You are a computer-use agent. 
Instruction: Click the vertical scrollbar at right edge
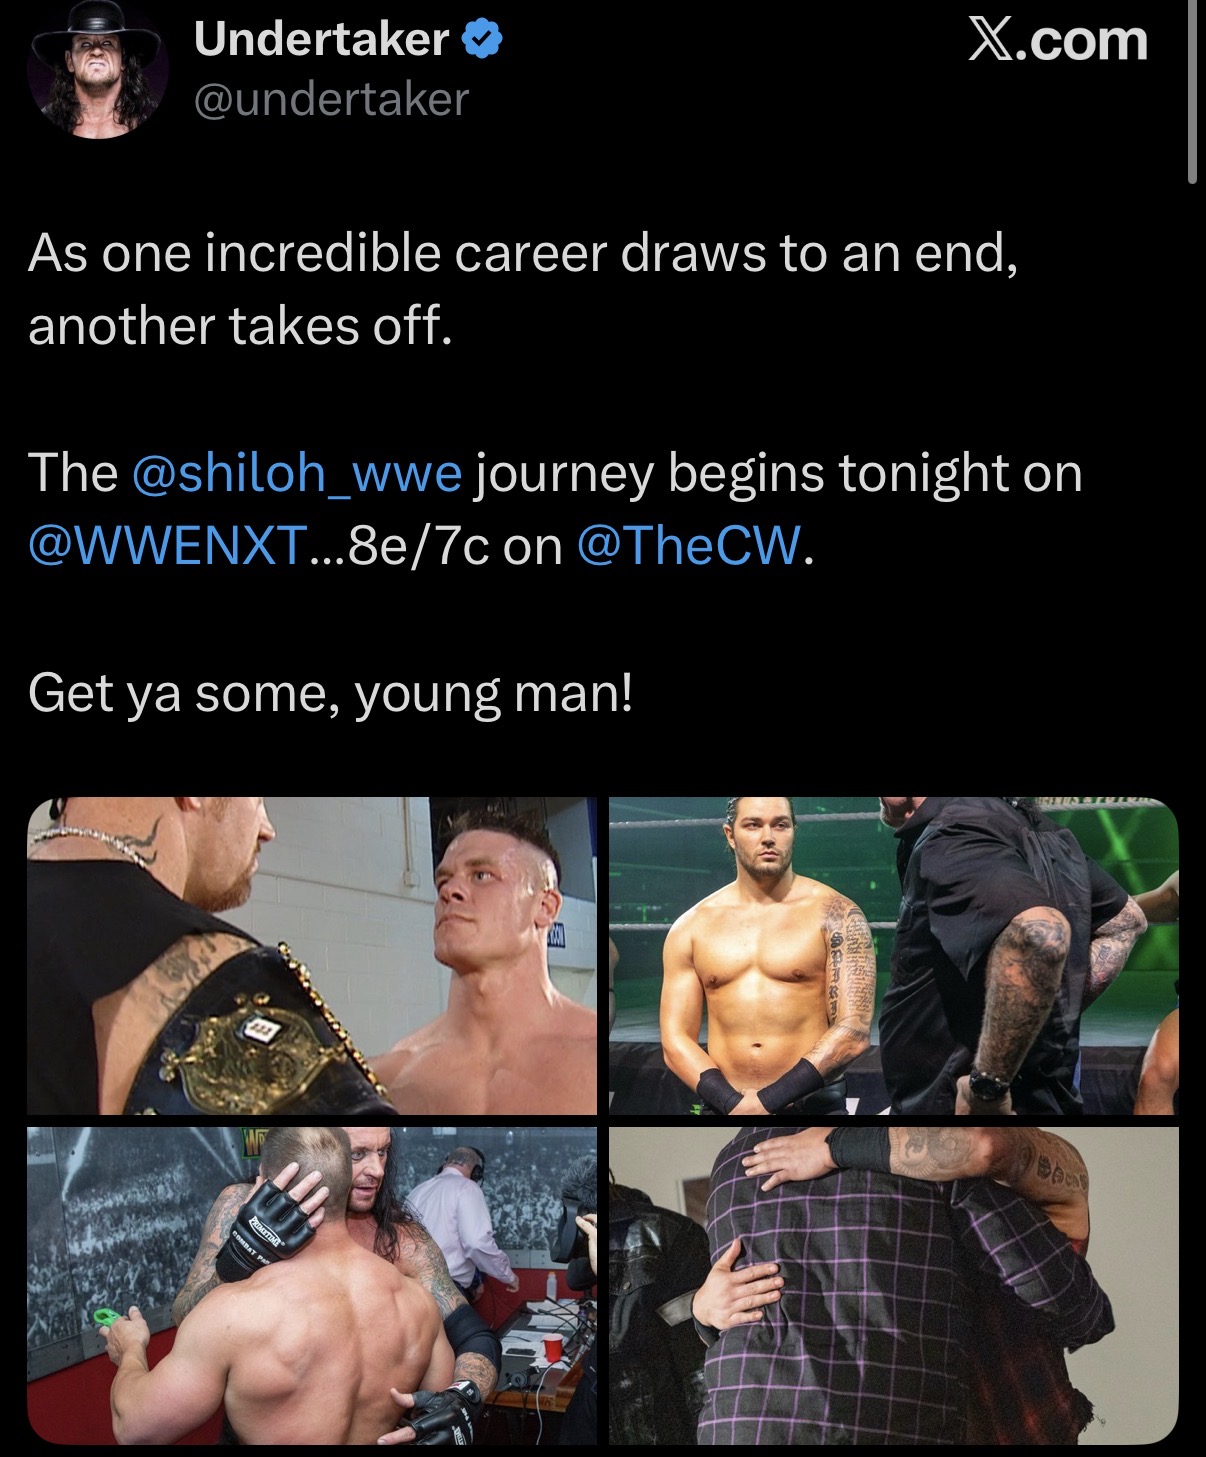point(1192,92)
